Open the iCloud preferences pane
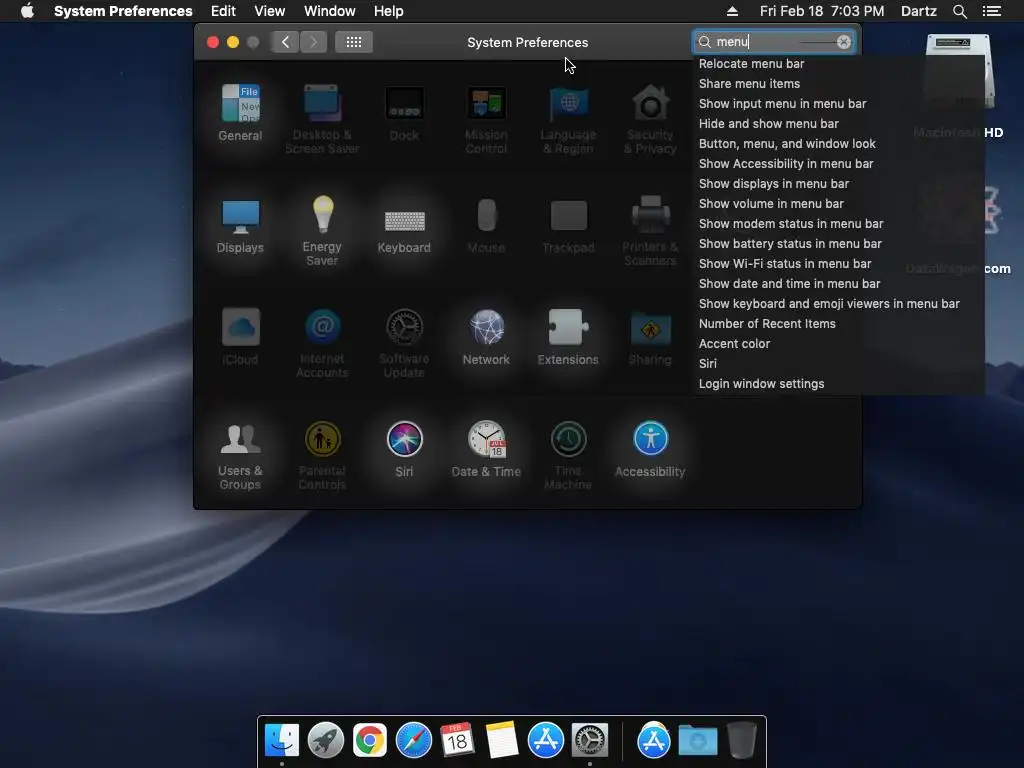The width and height of the screenshot is (1024, 768). coord(240,337)
